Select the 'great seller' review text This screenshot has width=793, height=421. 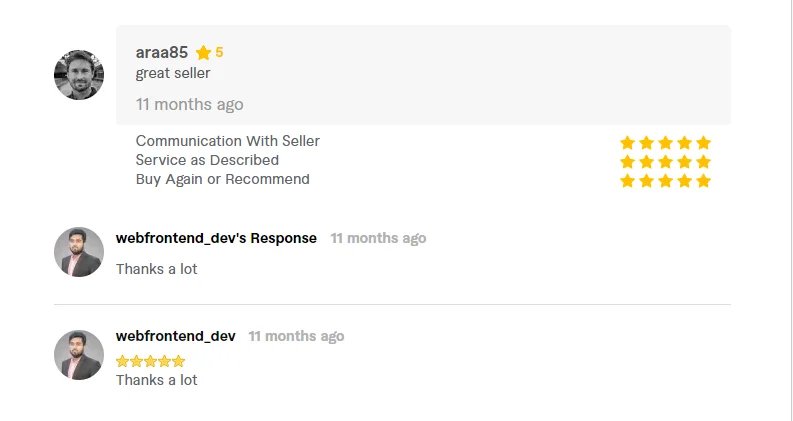click(x=172, y=73)
